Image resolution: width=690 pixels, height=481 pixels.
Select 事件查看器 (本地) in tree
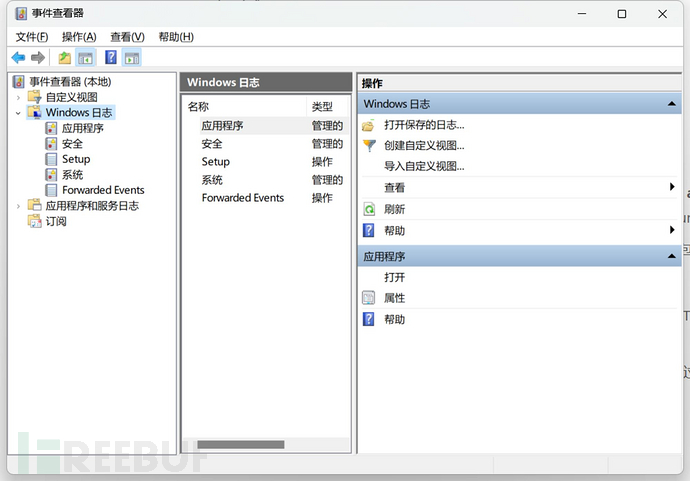[70, 81]
